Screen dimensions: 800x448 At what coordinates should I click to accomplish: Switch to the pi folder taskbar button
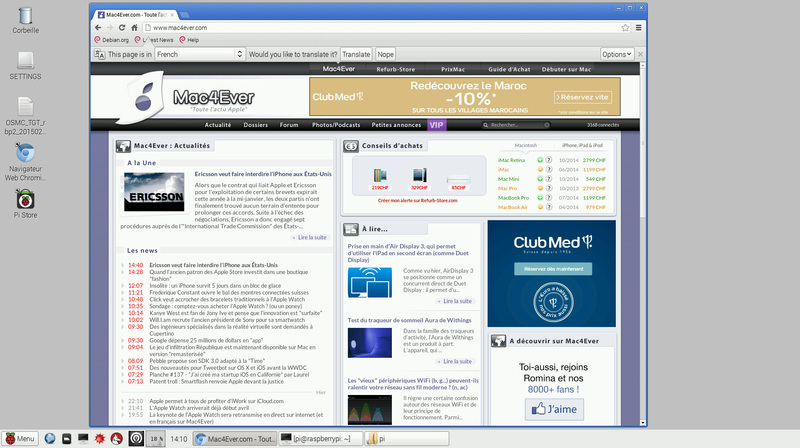(407, 438)
